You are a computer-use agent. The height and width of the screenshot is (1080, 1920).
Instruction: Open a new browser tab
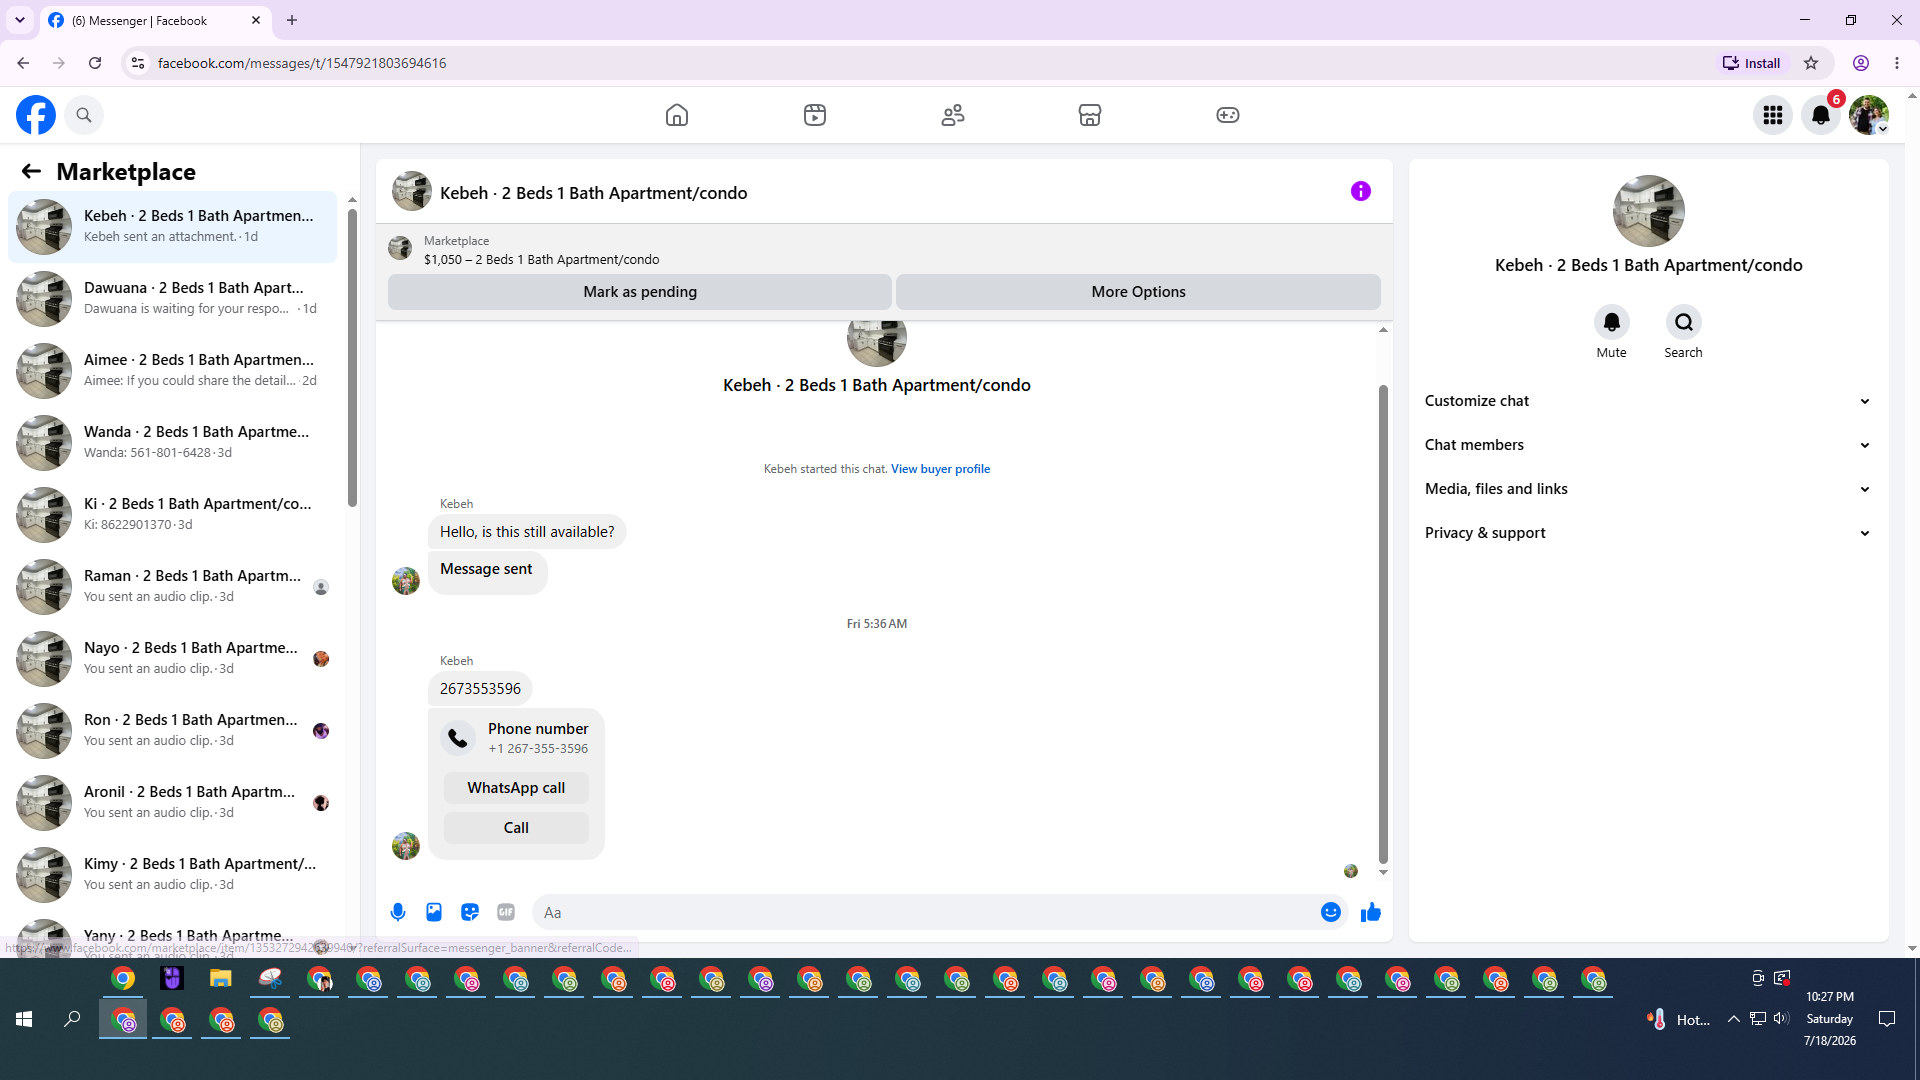coord(292,20)
